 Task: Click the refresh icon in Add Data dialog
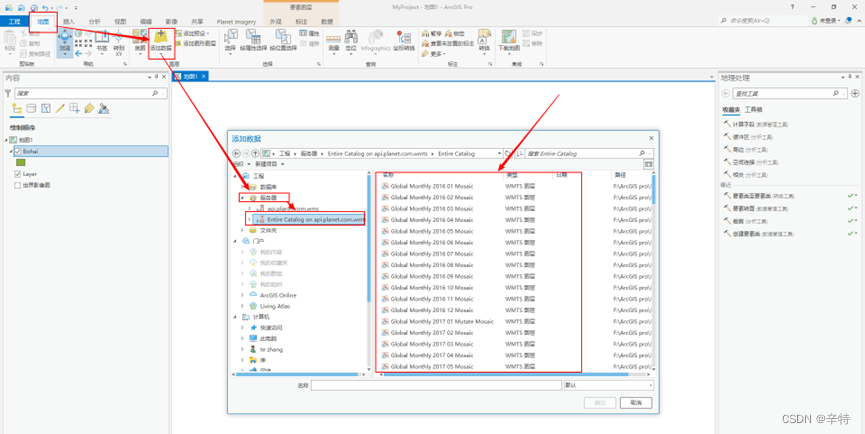pyautogui.click(x=508, y=153)
